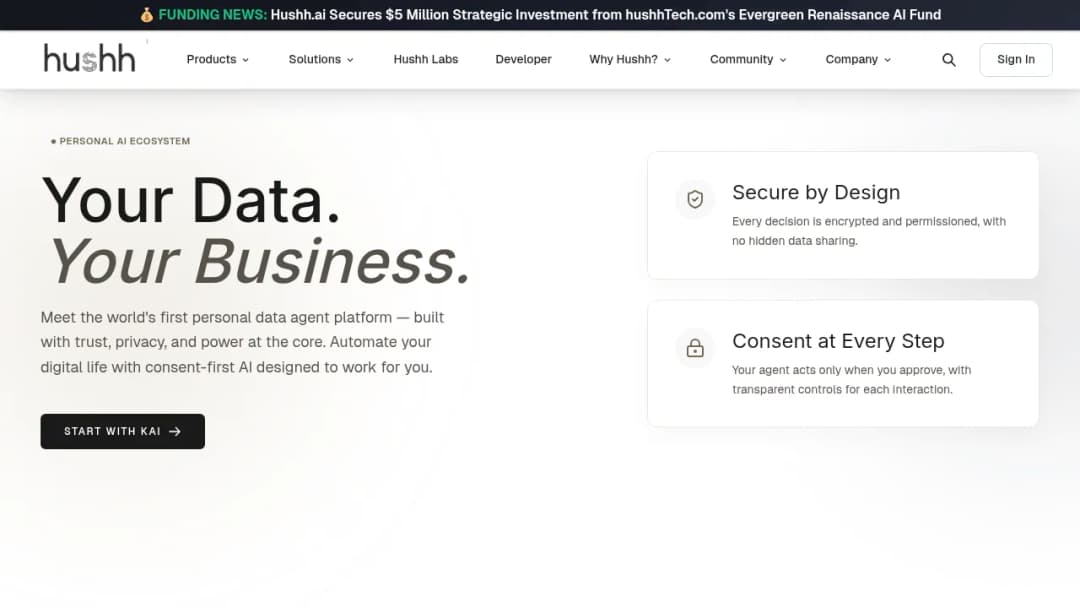The height and width of the screenshot is (608, 1080).
Task: Click 'Every decision is encrypted' description
Action: pos(869,231)
